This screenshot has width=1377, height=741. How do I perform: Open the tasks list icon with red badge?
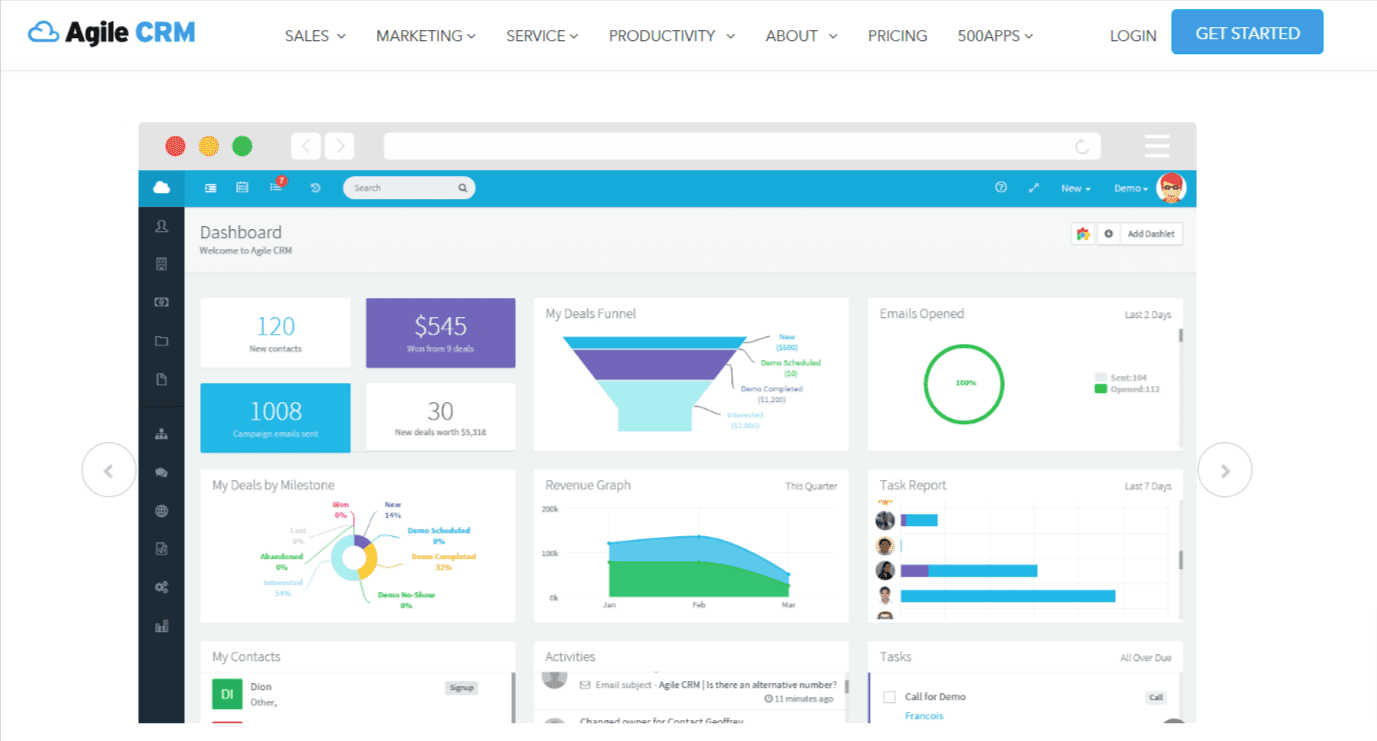tap(277, 186)
